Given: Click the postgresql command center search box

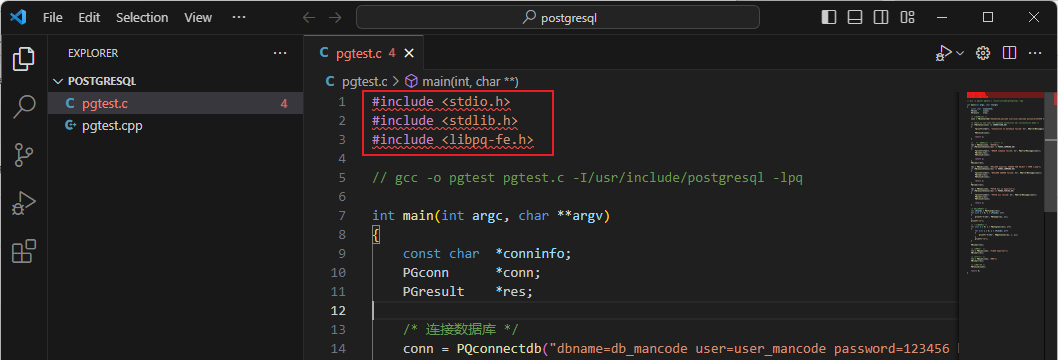Looking at the screenshot, I should click(558, 18).
